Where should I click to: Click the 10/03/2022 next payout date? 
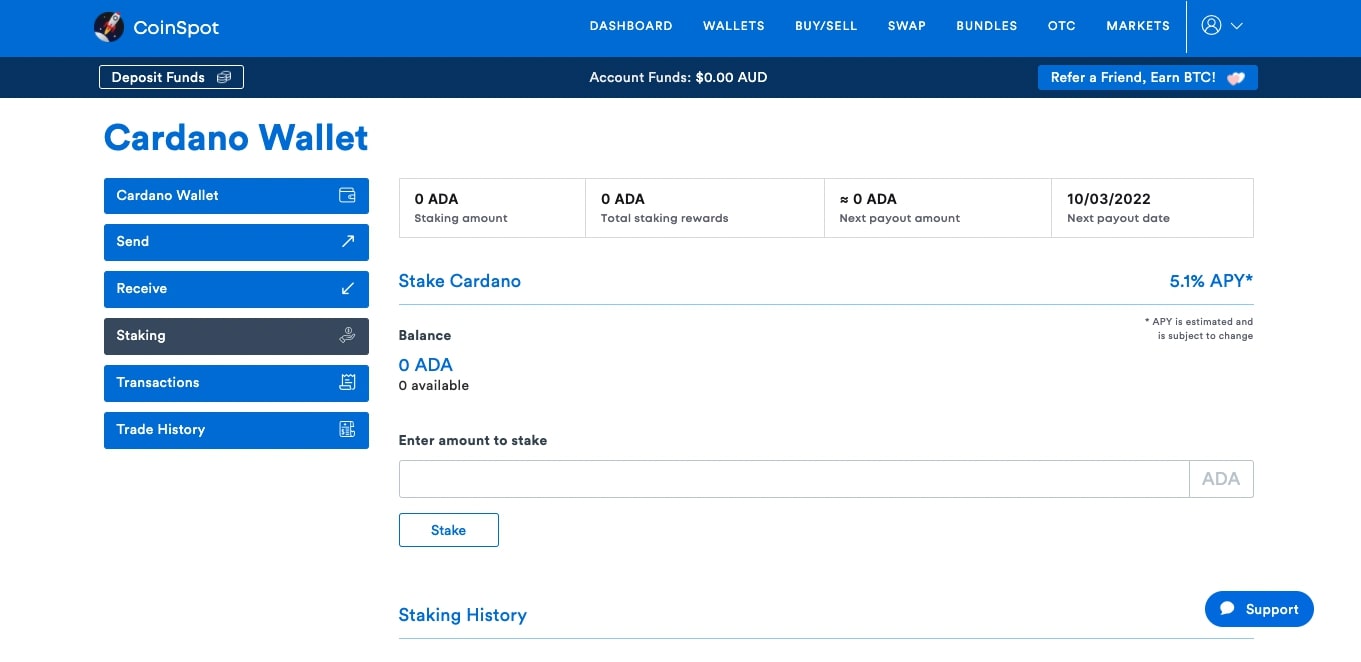pos(1108,199)
